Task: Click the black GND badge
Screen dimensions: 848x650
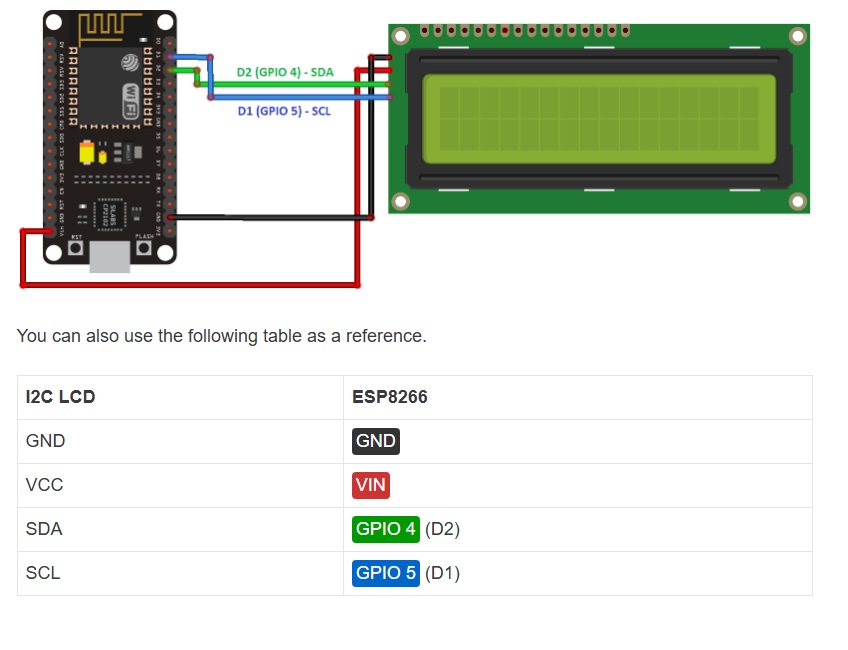Action: pyautogui.click(x=376, y=441)
